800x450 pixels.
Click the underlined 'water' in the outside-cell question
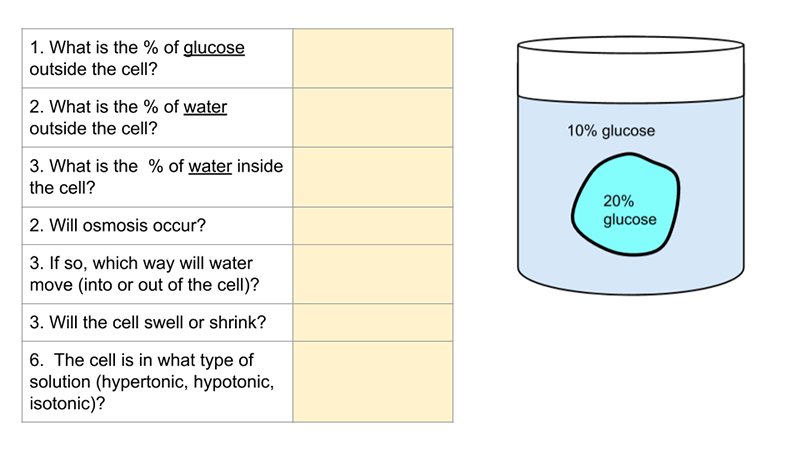(x=205, y=107)
